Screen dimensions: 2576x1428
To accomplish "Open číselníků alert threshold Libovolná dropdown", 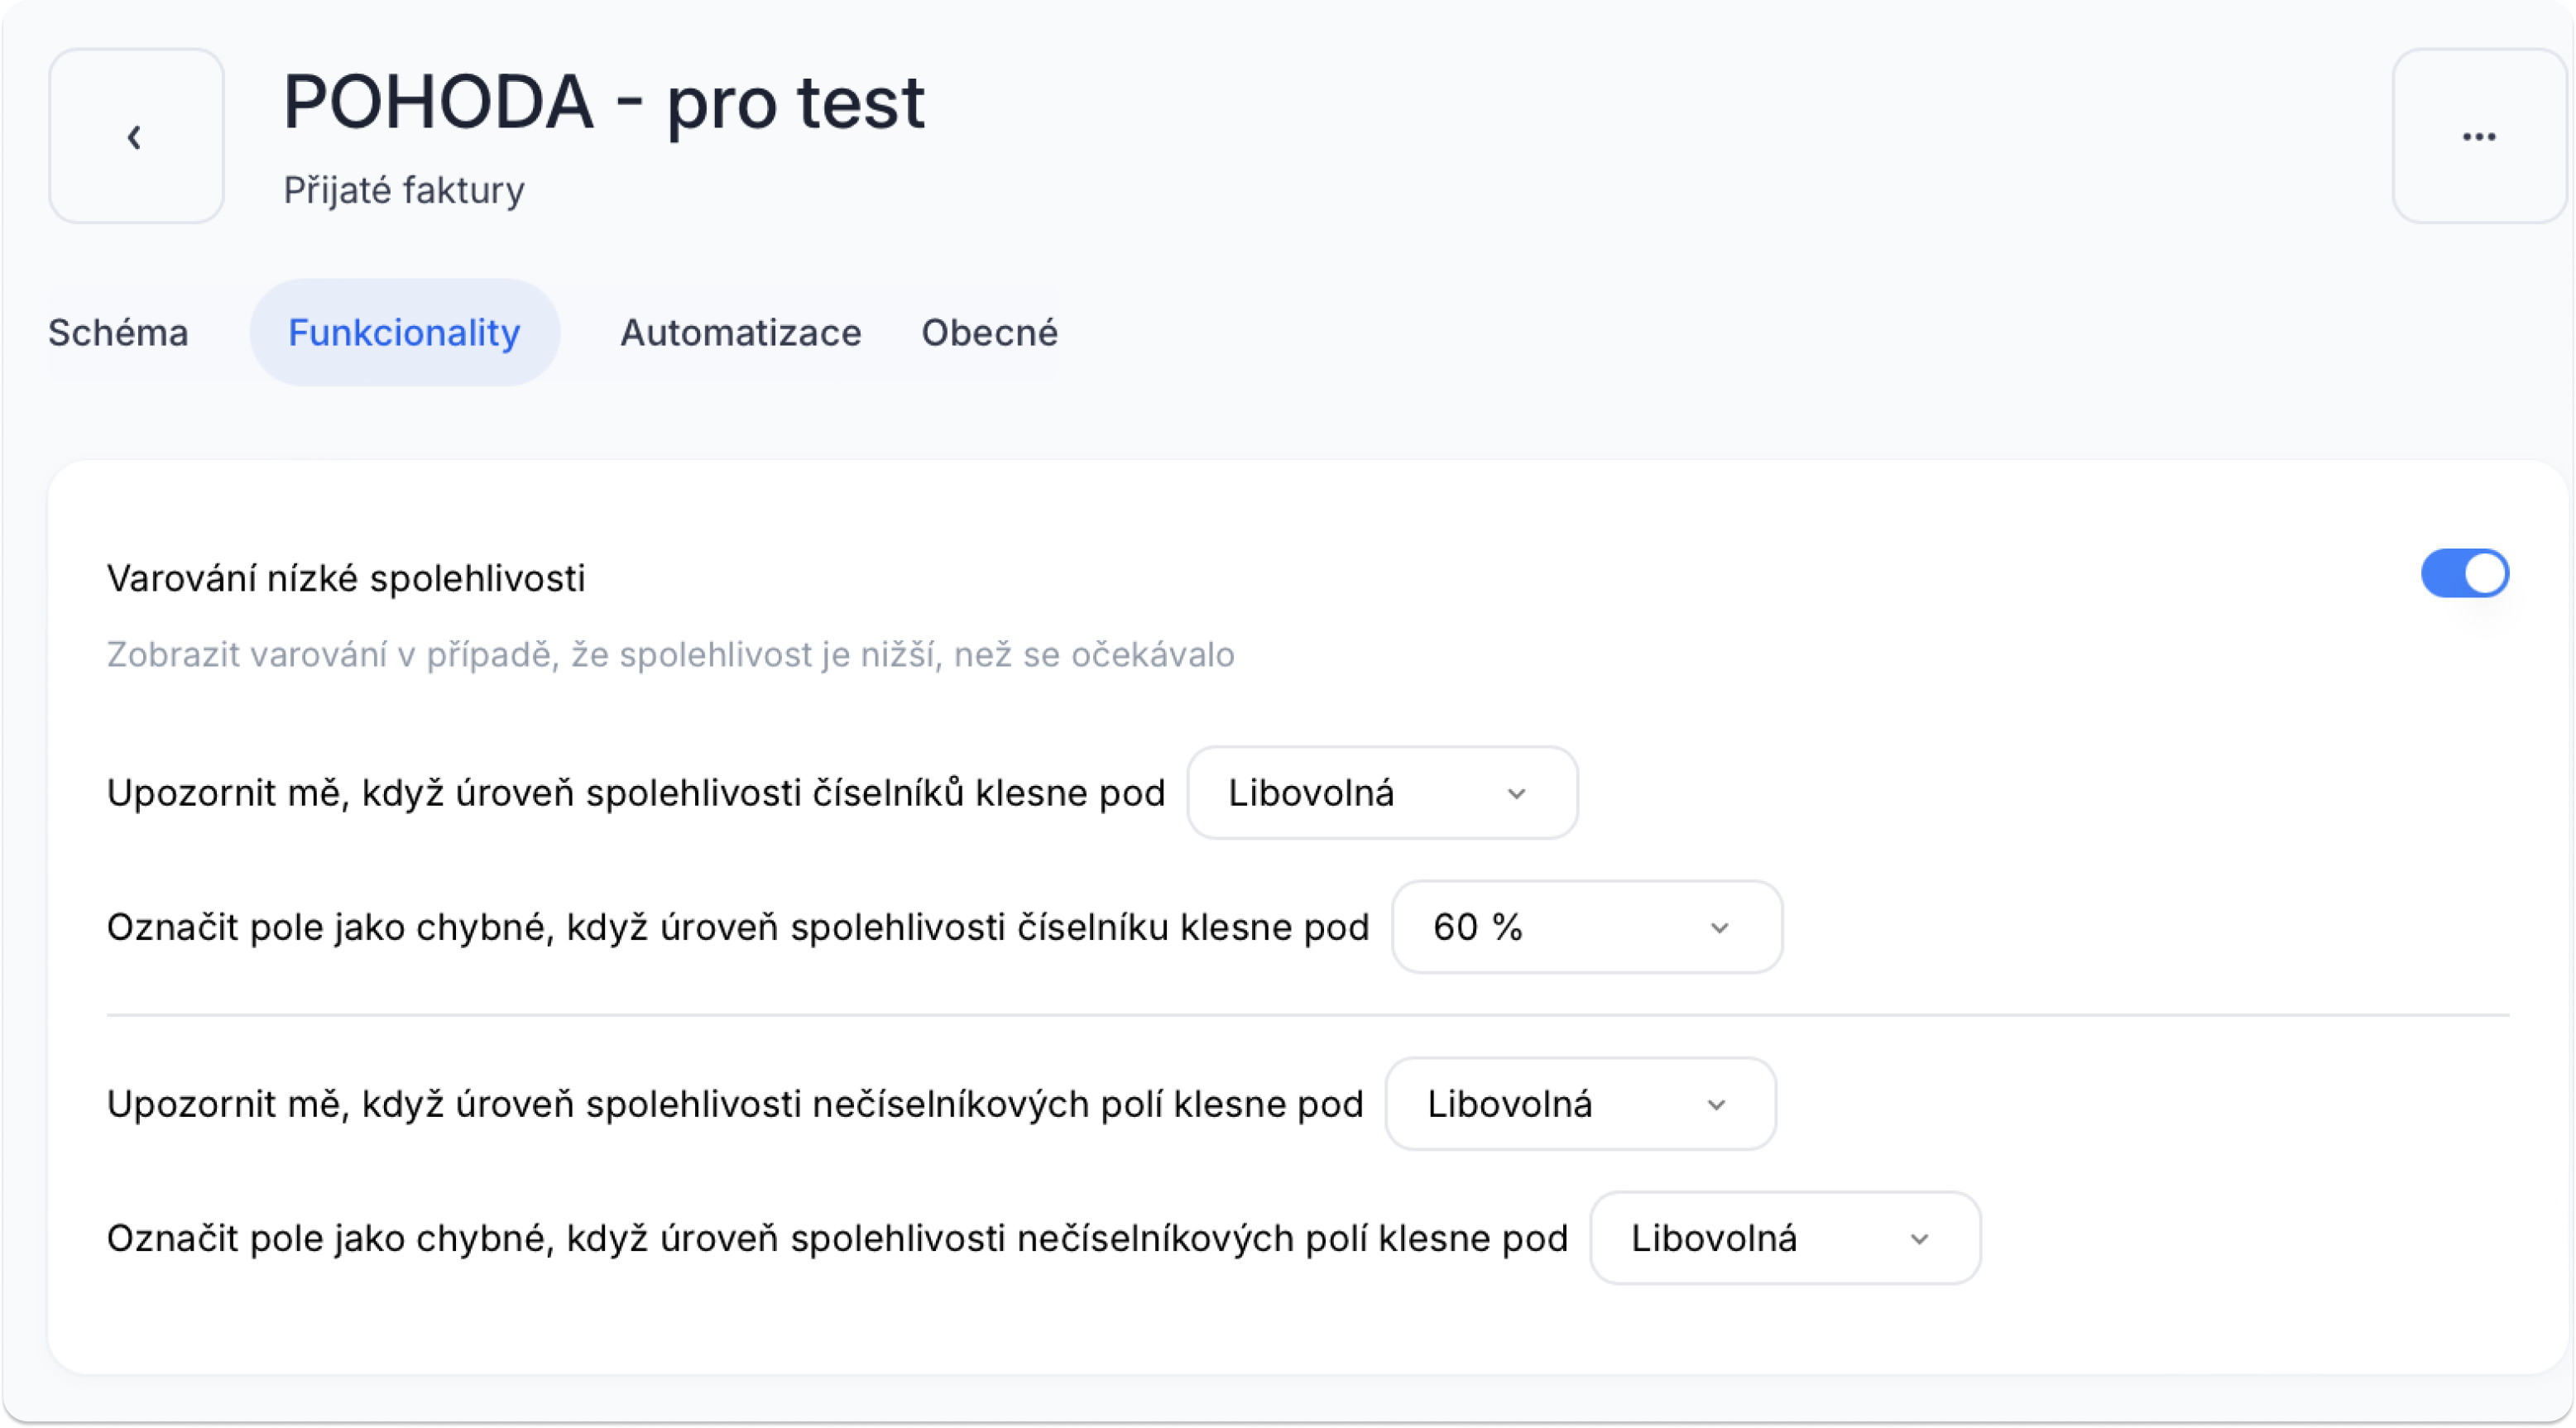I will (1382, 793).
